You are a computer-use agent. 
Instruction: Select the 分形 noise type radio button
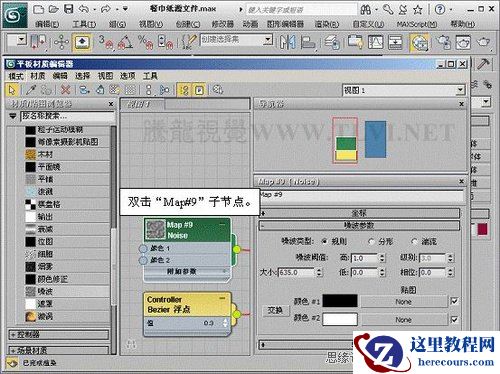(x=371, y=241)
